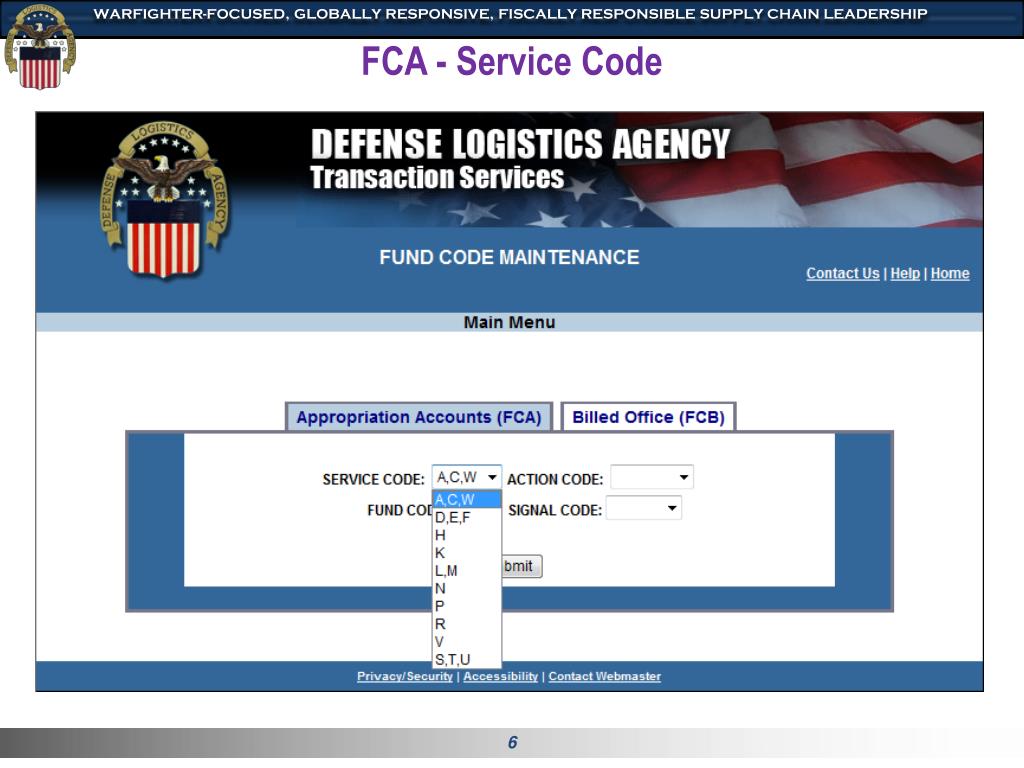Follow the Privacy/Security footer link
Image resolution: width=1024 pixels, height=768 pixels.
point(404,676)
